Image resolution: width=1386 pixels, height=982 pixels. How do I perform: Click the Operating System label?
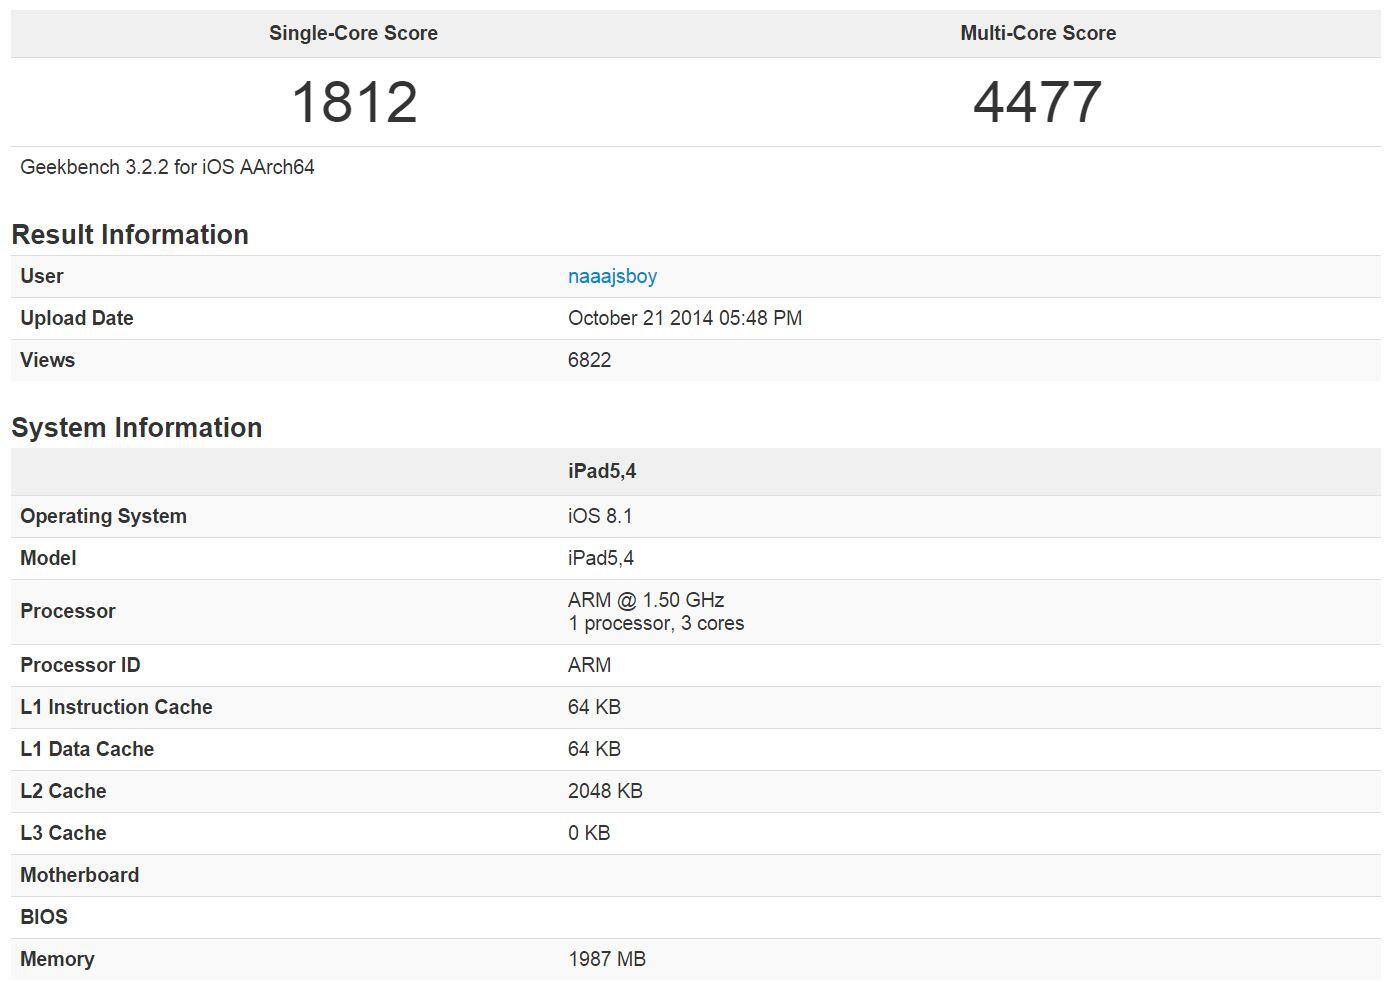(x=103, y=516)
